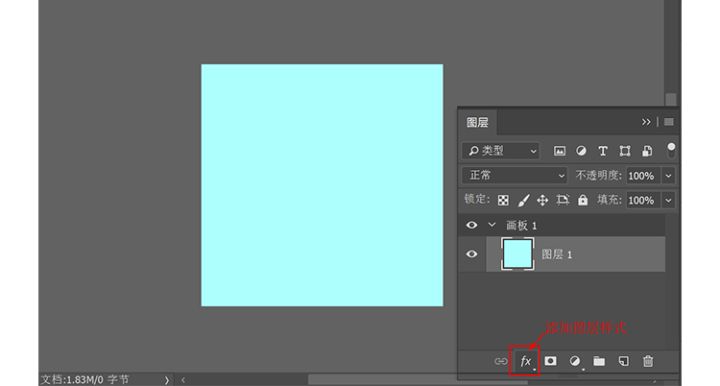Create new fill or adjustment layer

(x=574, y=361)
